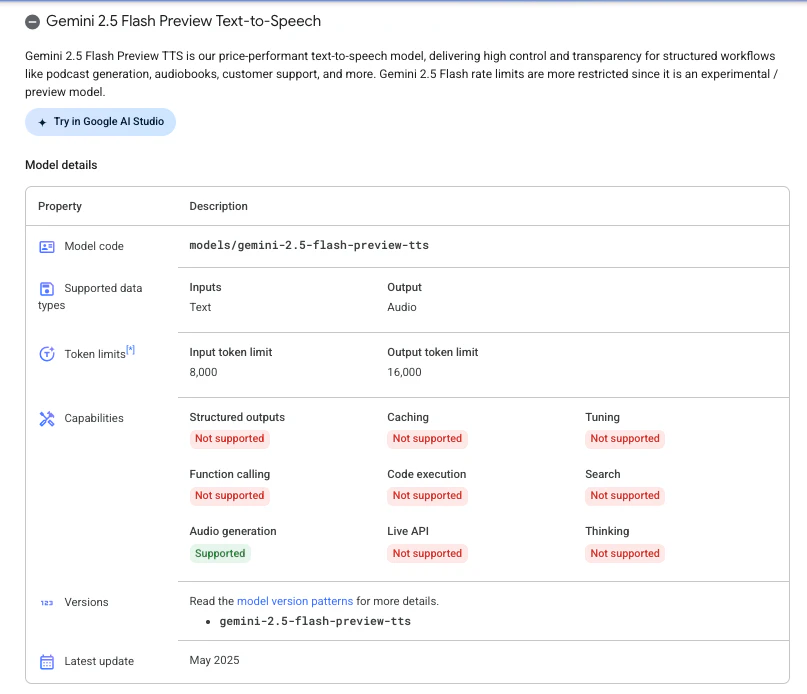
Task: Select gemini-2.5-flash-preview-tts in the Versions list
Action: tap(315, 621)
